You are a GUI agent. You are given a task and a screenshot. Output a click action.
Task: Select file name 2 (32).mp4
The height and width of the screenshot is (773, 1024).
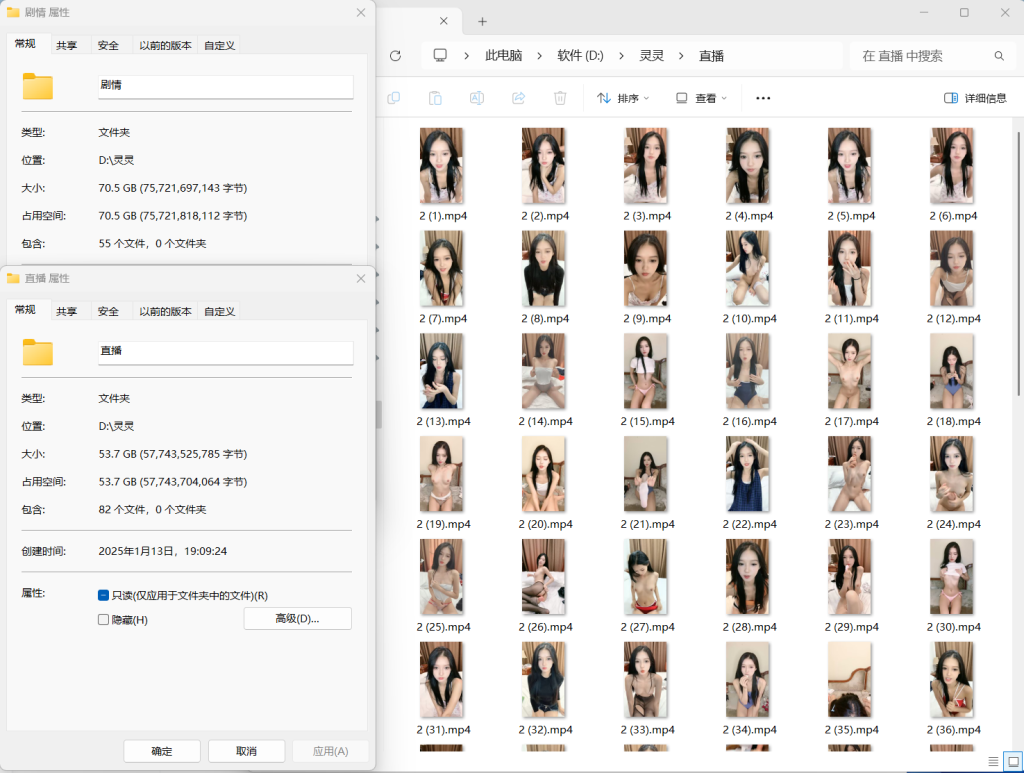pyautogui.click(x=545, y=730)
